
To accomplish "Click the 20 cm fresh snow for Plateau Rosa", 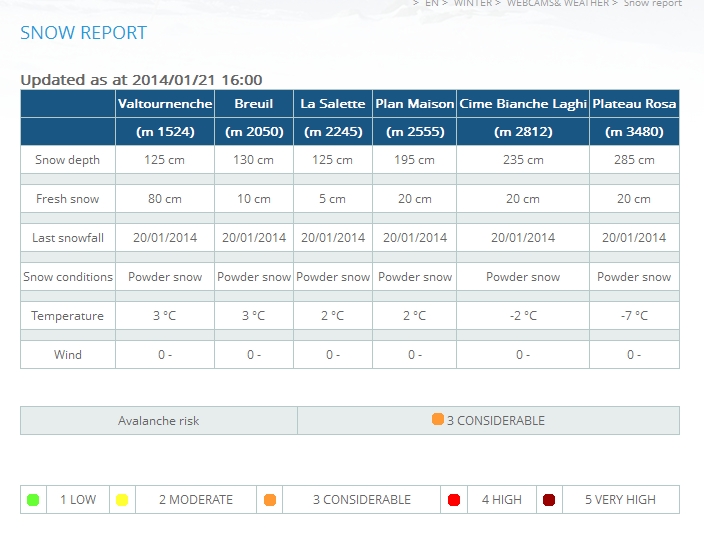I will click(634, 199).
